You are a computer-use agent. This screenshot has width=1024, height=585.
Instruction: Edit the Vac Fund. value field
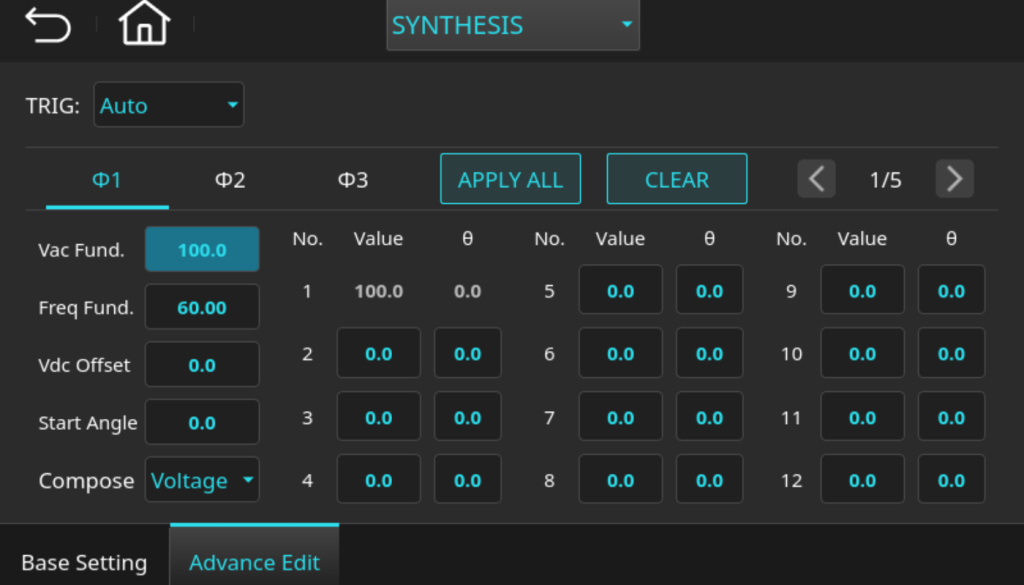202,250
